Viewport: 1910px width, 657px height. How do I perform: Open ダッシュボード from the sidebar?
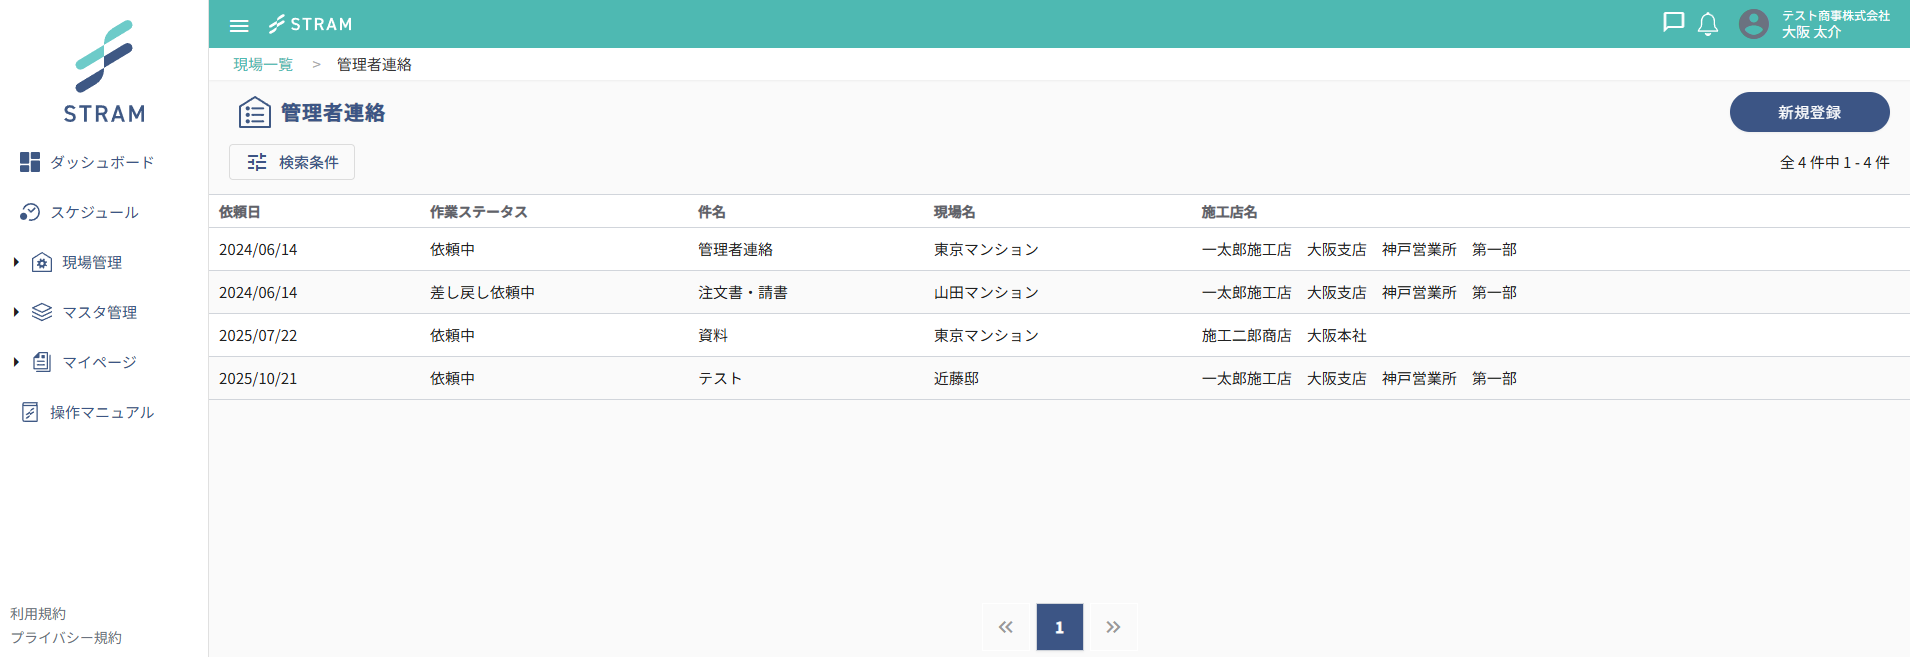[102, 162]
